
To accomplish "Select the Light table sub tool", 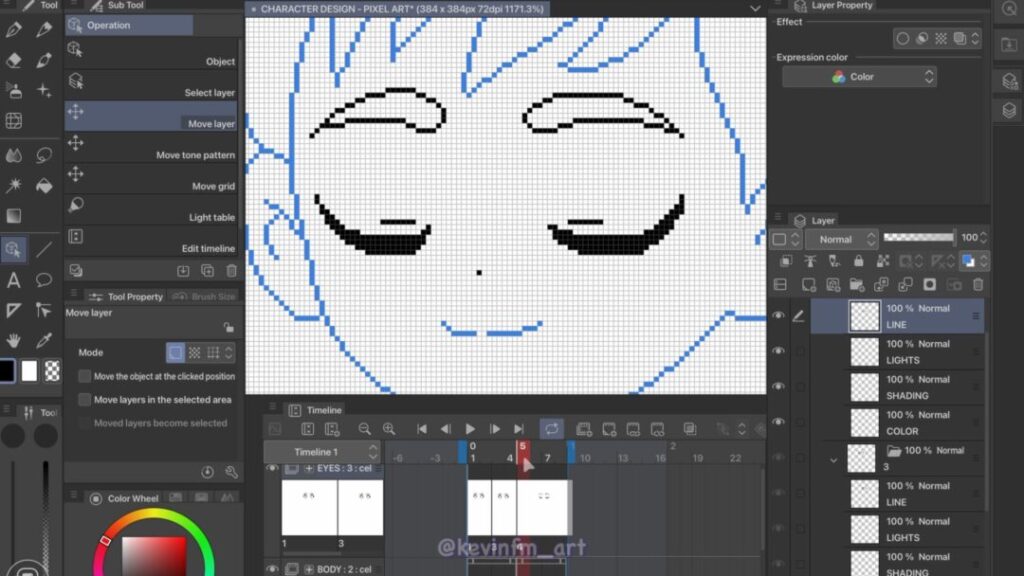I will click(x=152, y=217).
